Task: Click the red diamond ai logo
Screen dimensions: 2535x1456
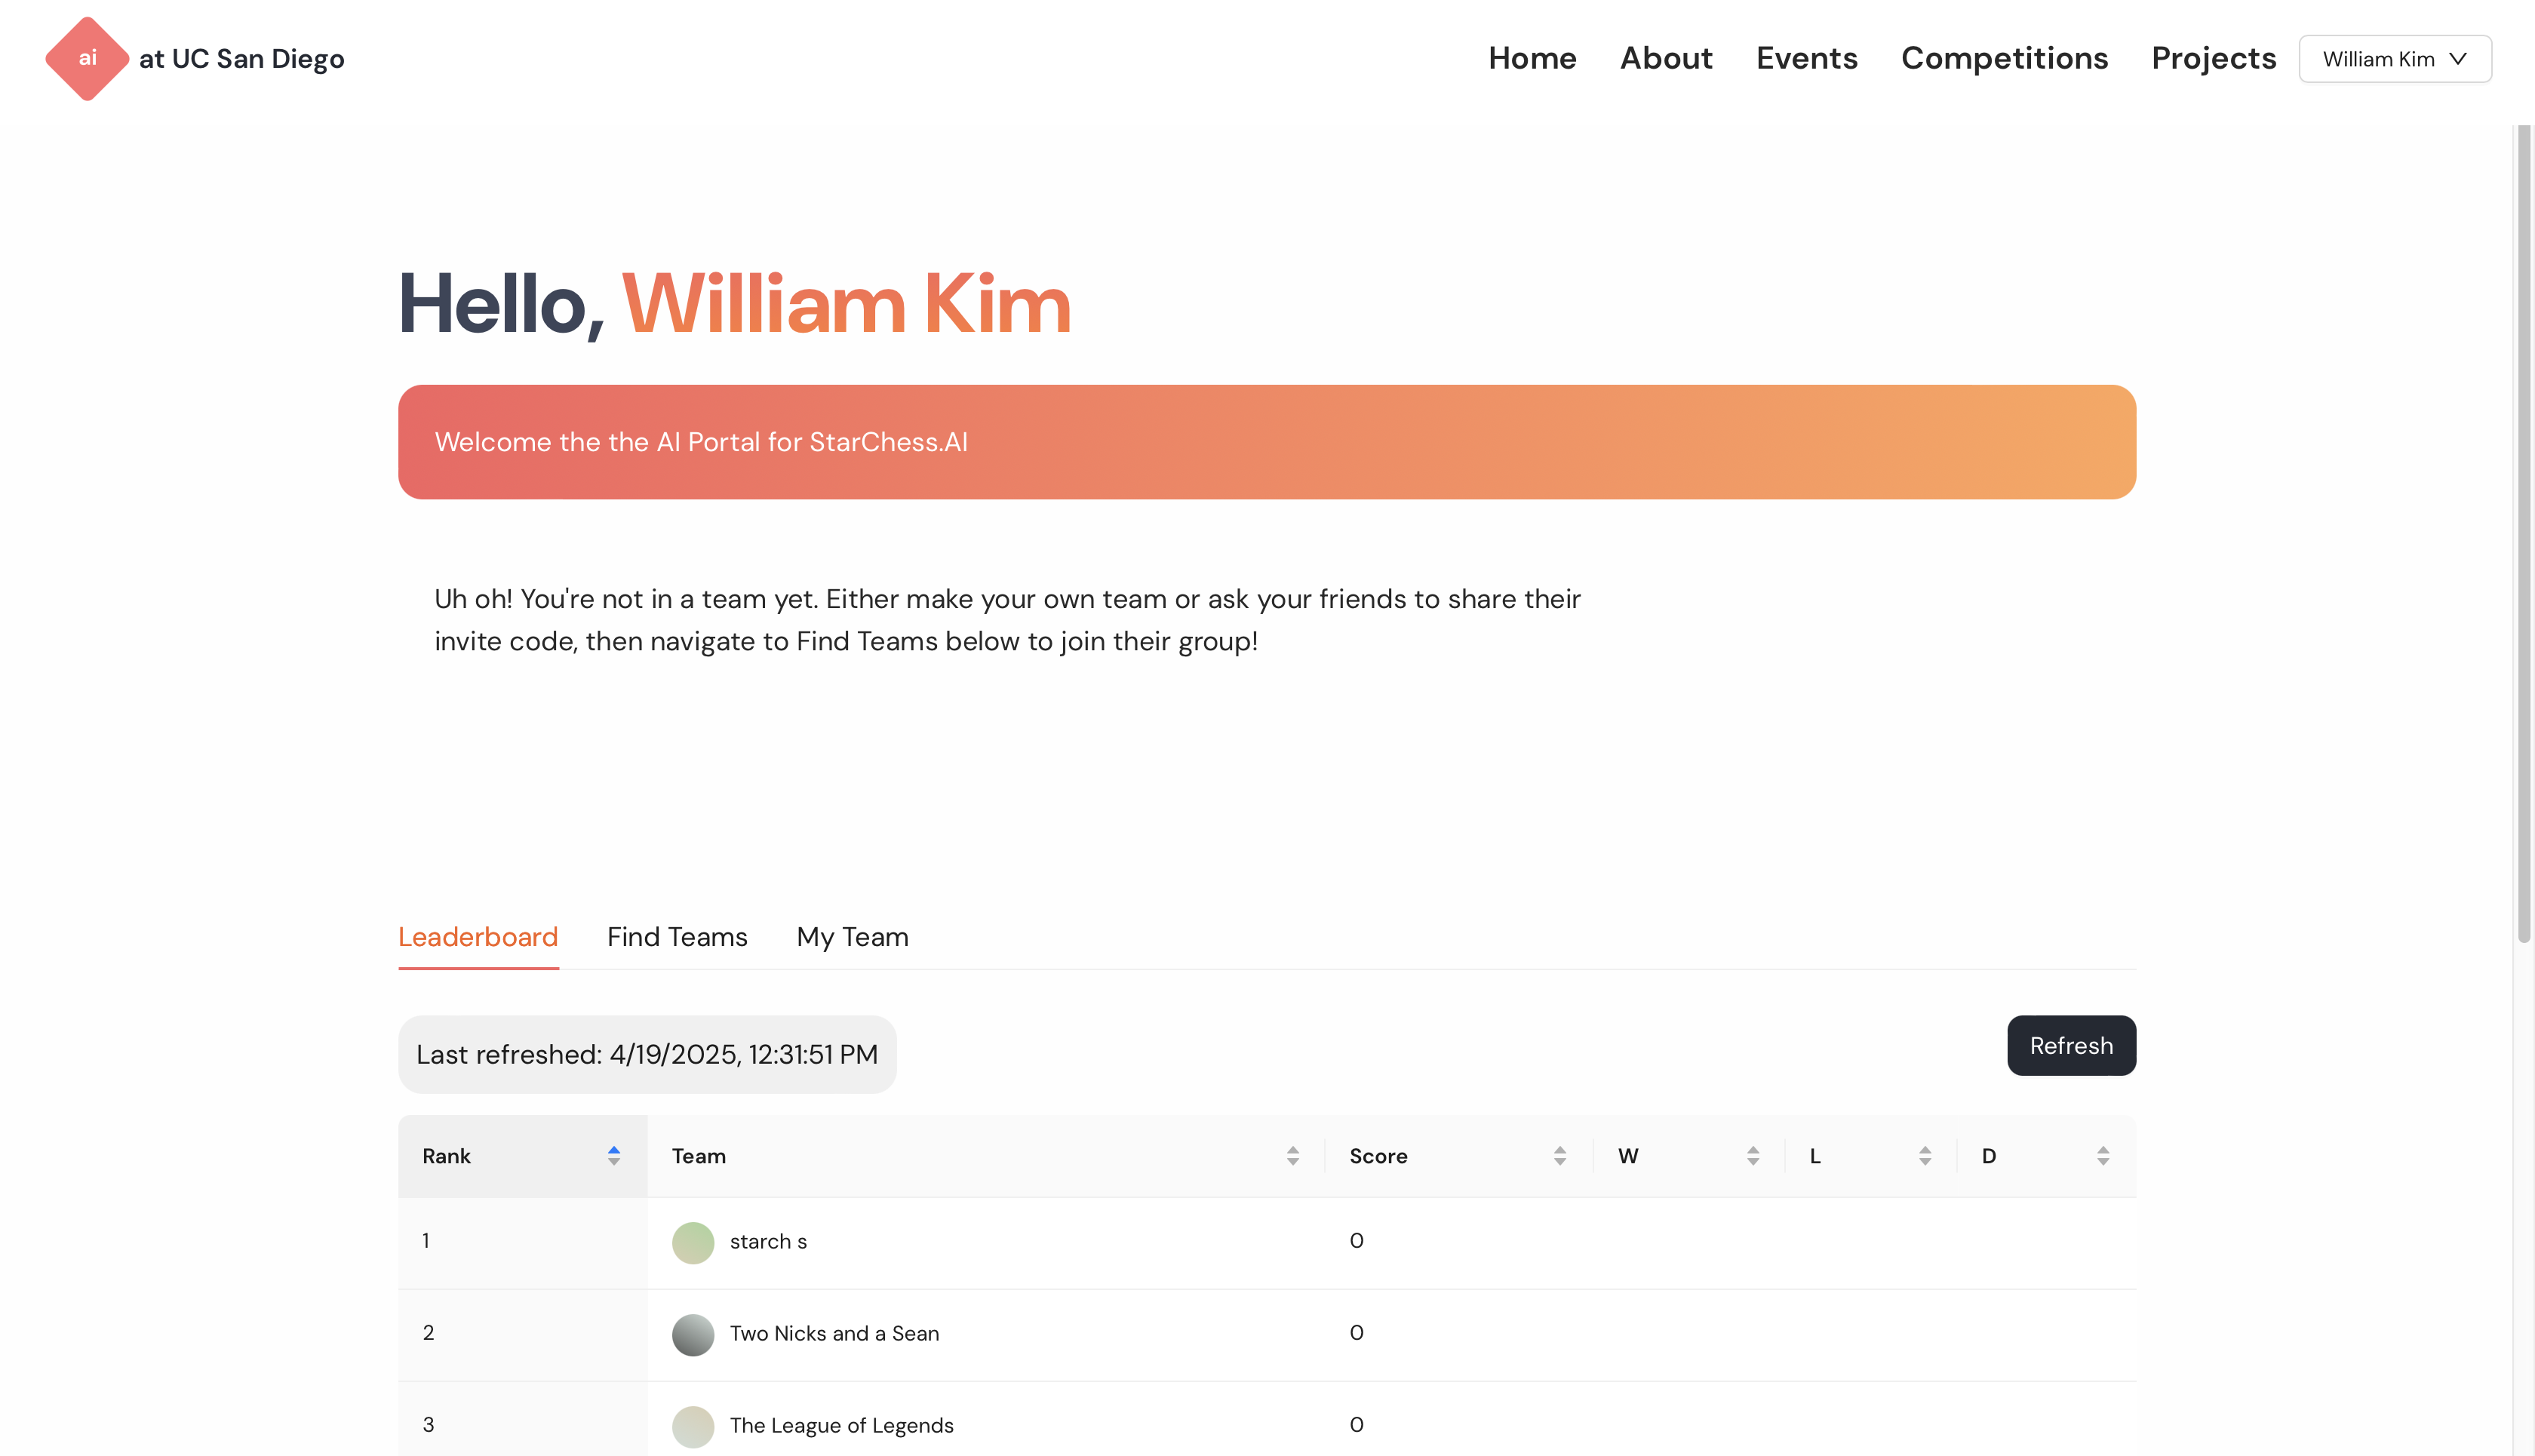Action: pyautogui.click(x=87, y=58)
